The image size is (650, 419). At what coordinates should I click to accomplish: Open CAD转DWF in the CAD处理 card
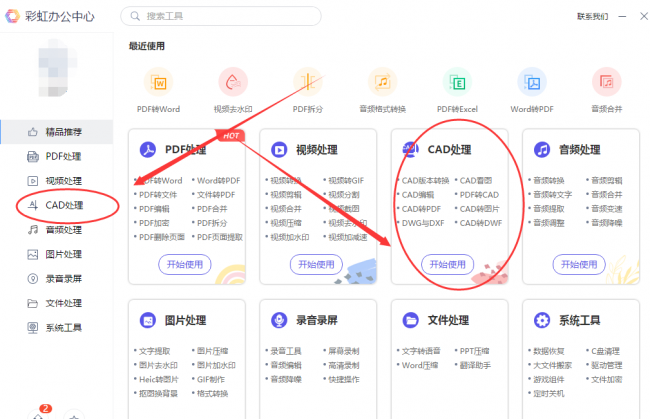click(x=481, y=223)
